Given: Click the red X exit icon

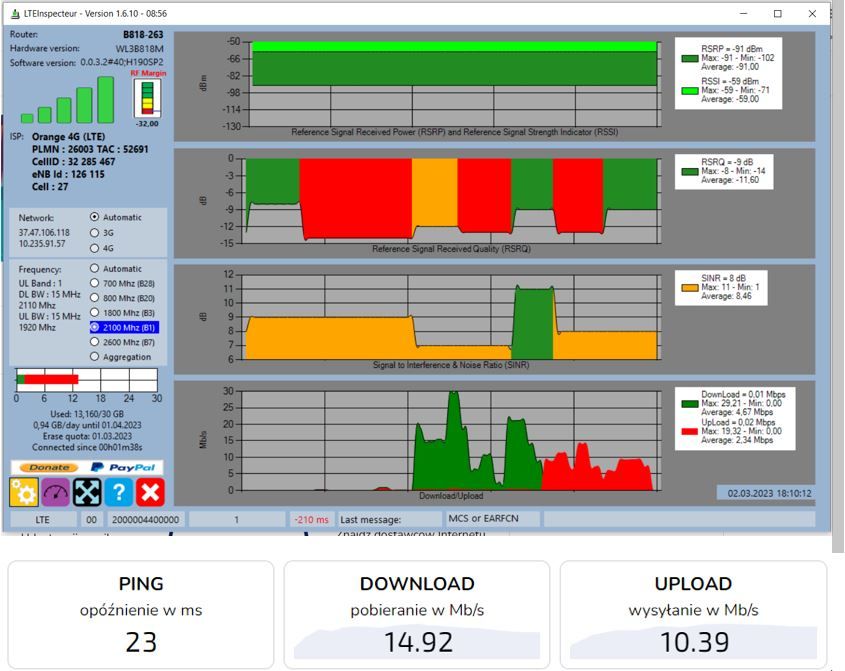Looking at the screenshot, I should pyautogui.click(x=150, y=492).
